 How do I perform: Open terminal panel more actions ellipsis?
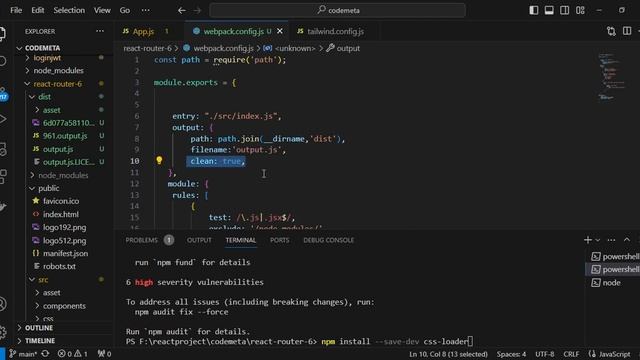611,240
